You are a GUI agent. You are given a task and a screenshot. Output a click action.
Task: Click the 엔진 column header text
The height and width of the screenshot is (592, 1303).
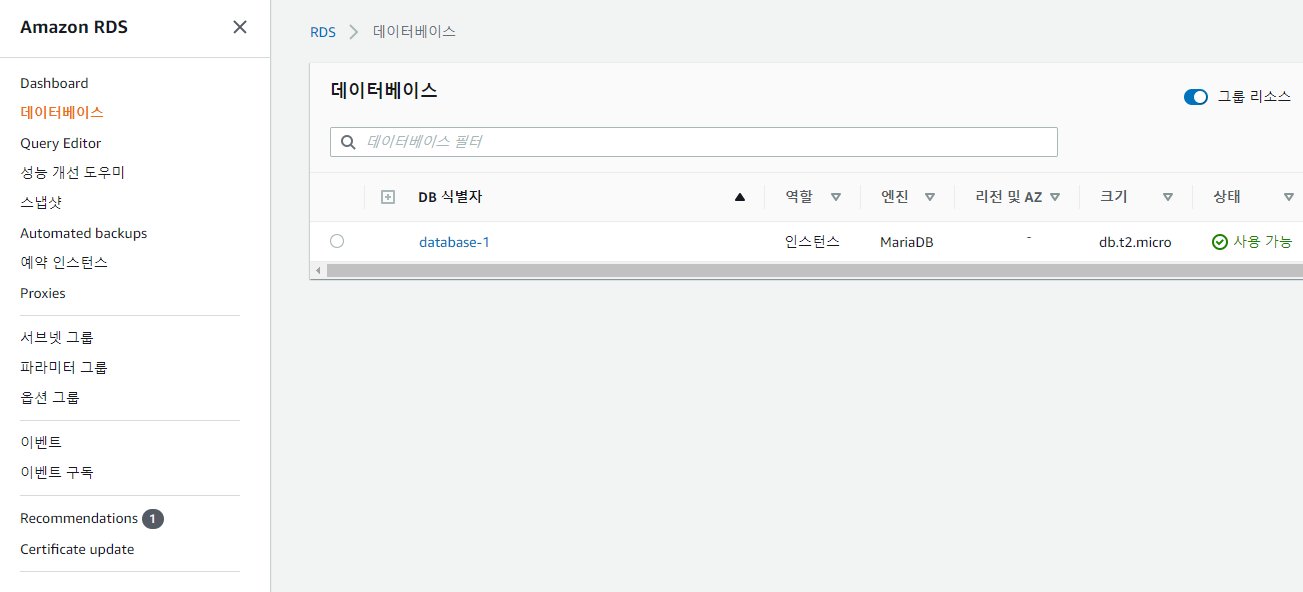[x=894, y=197]
